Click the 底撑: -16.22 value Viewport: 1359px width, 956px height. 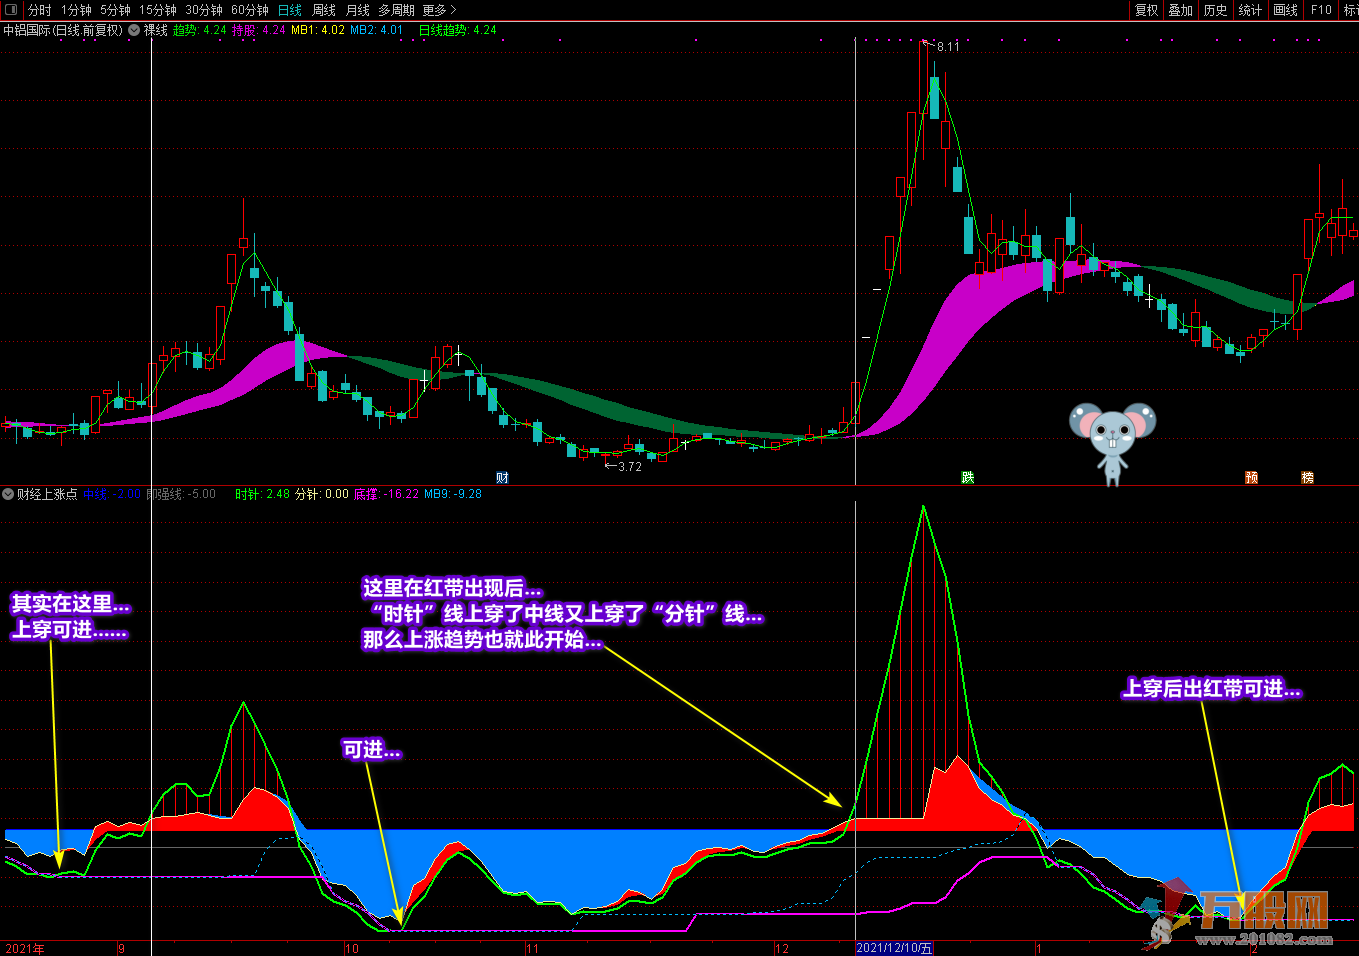click(387, 494)
